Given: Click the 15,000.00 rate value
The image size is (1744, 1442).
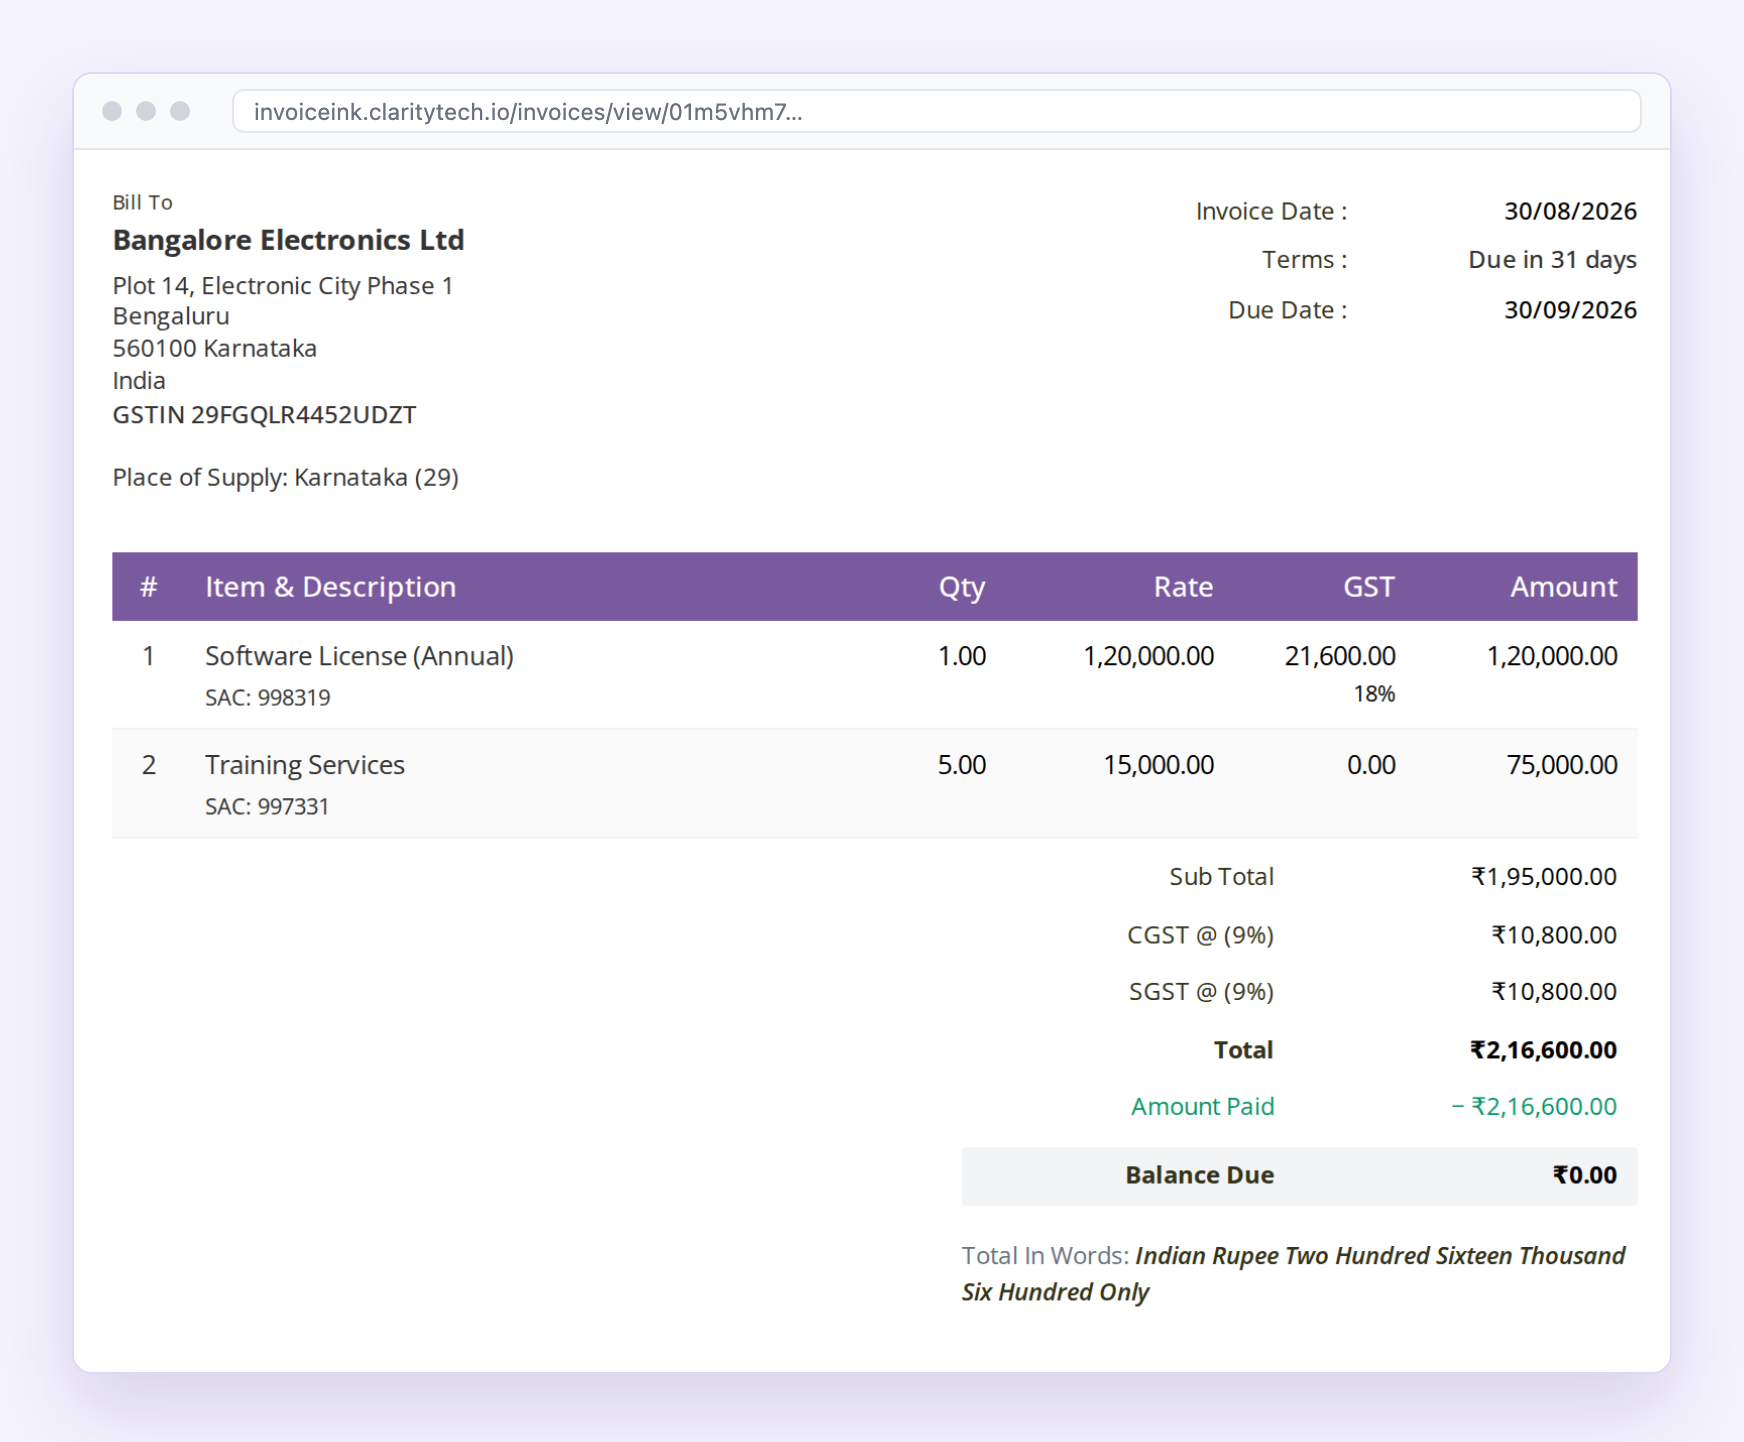Looking at the screenshot, I should (x=1158, y=765).
